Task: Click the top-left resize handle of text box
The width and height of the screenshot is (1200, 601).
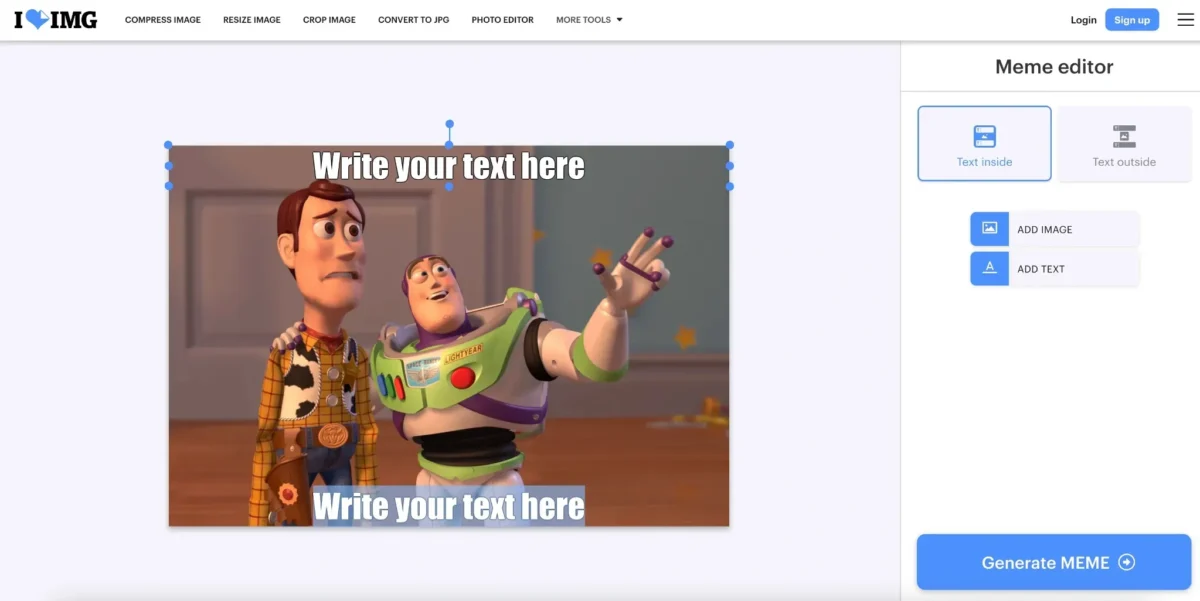Action: coord(168,145)
